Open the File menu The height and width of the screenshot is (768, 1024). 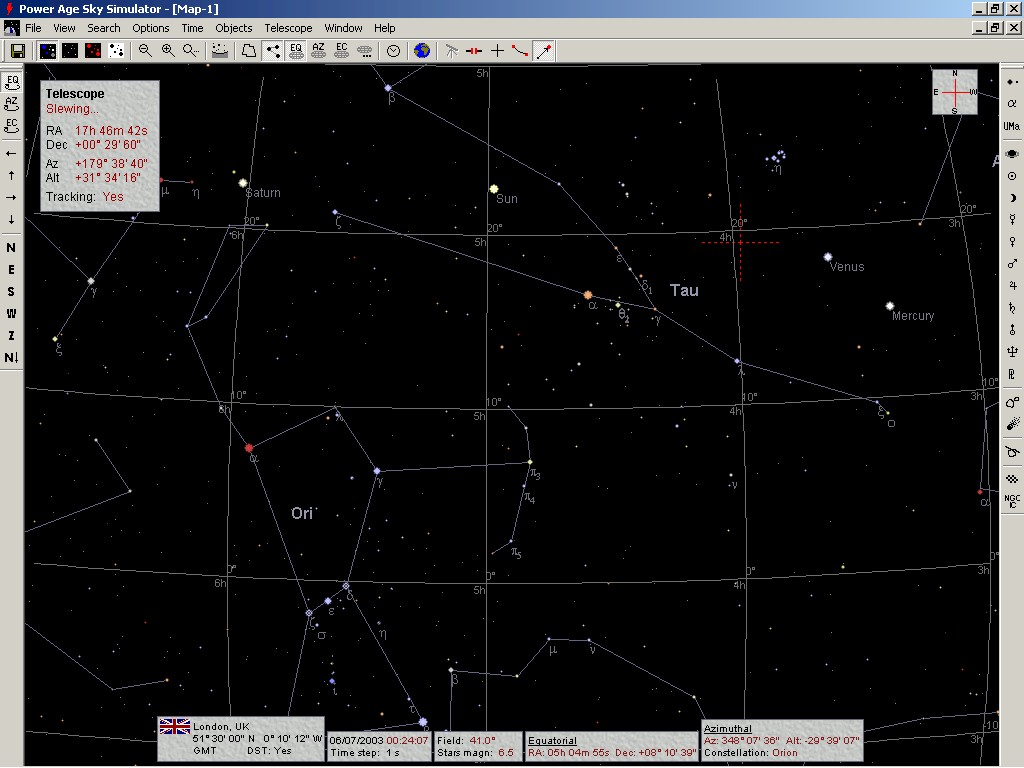(x=33, y=28)
